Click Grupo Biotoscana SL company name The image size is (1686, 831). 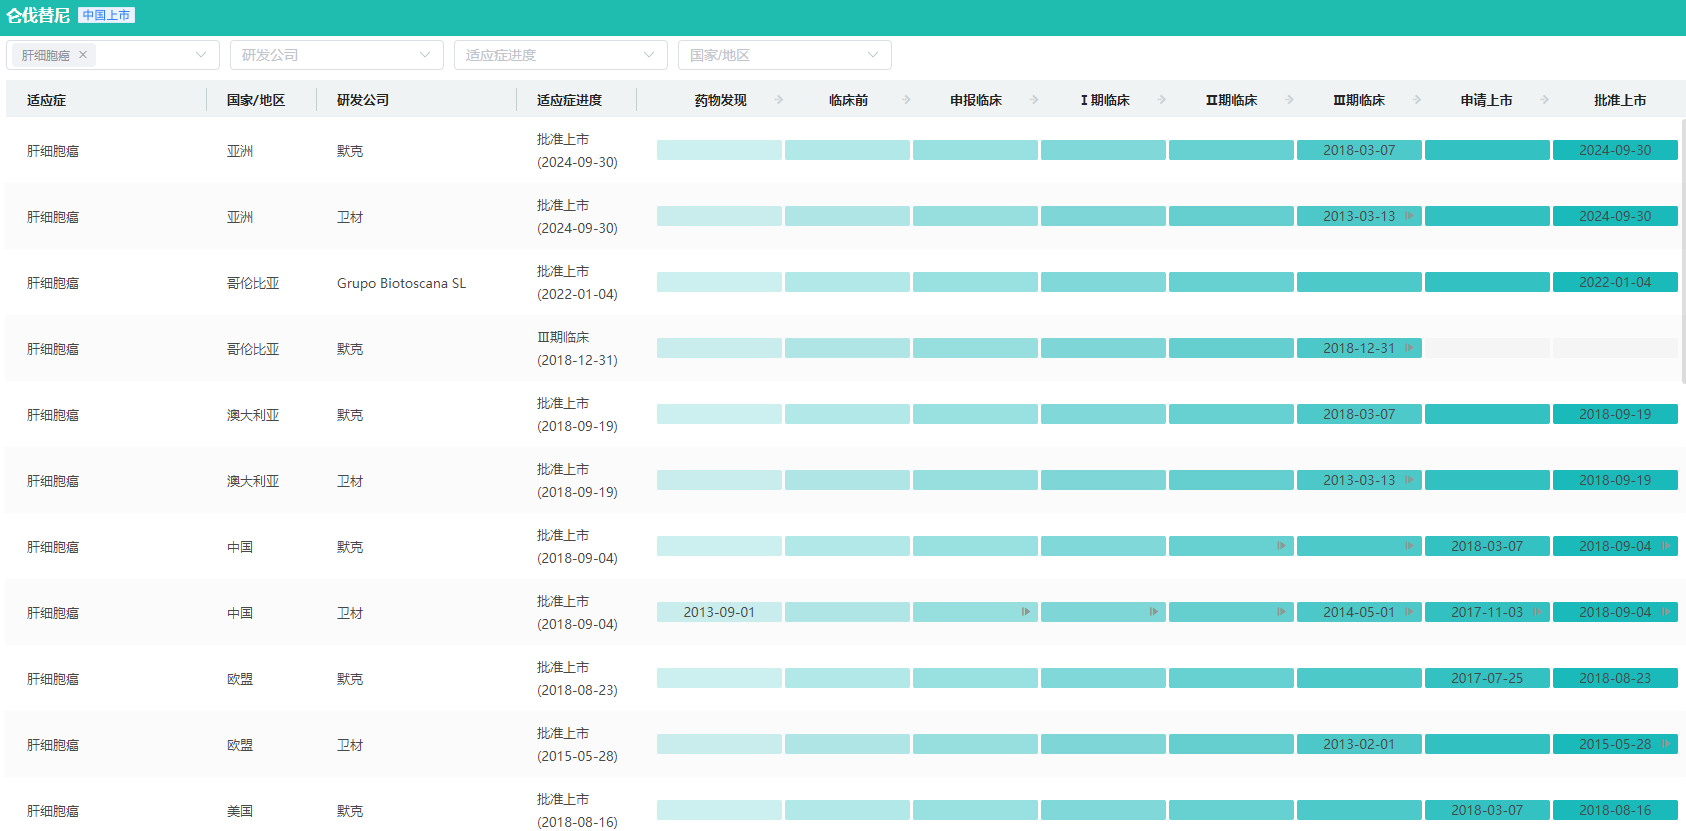click(x=401, y=283)
